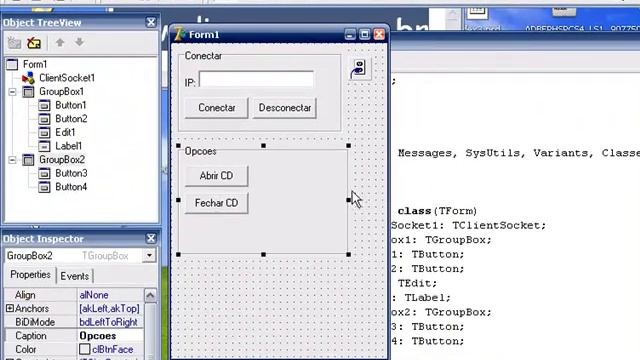Screen dimensions: 640x360
Task: Select the Form1 node icon in tree
Action: (x=13, y=64)
